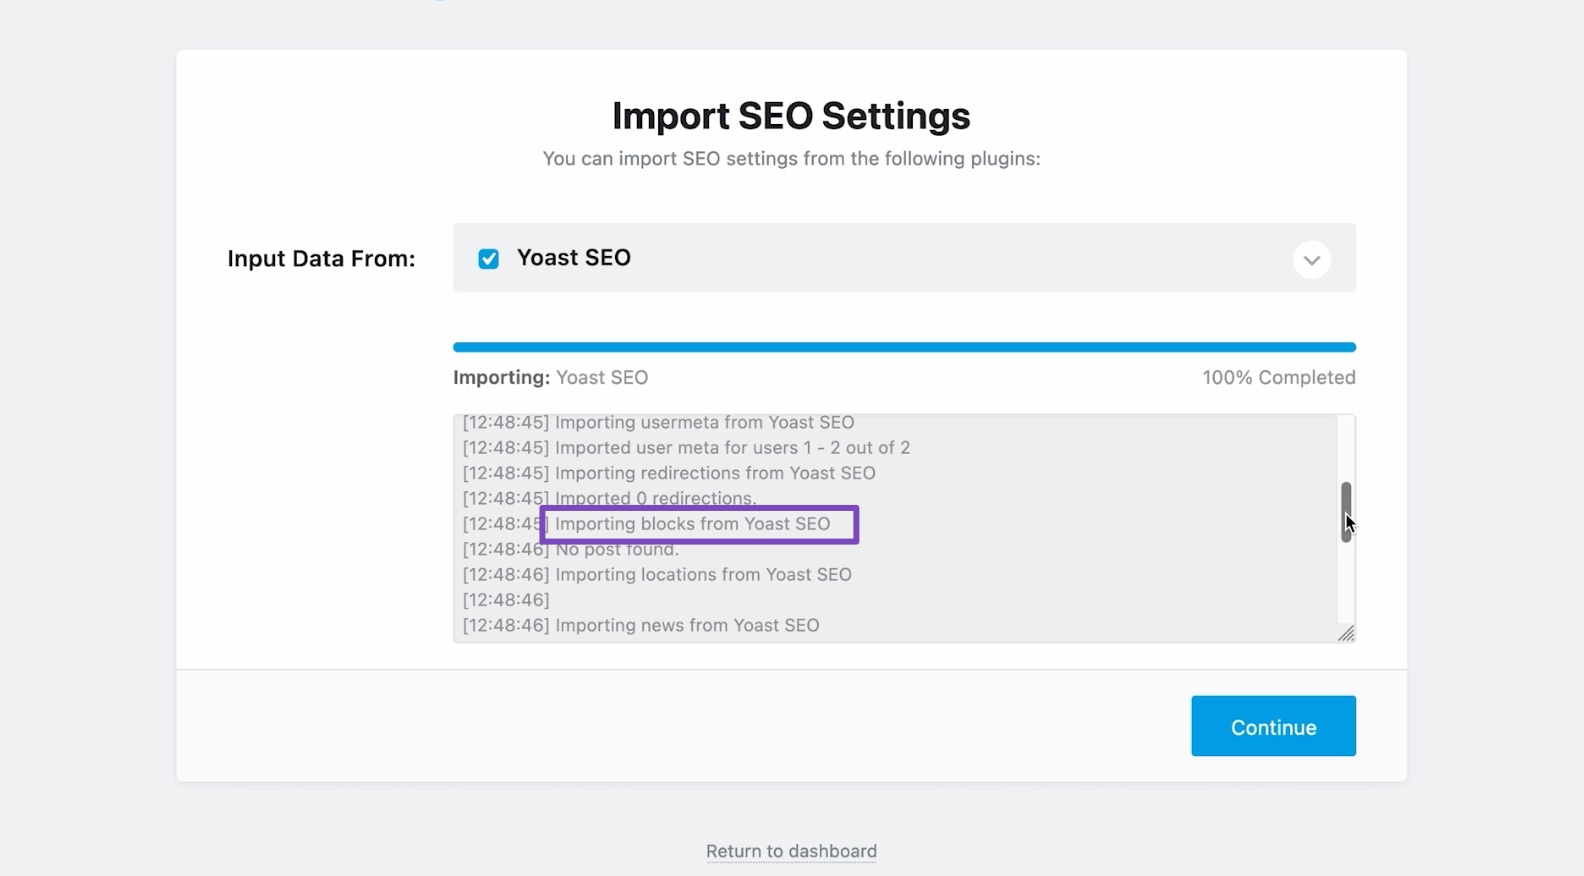Click the 'Importing: Yoast SEO' status label
The height and width of the screenshot is (876, 1584).
point(550,378)
